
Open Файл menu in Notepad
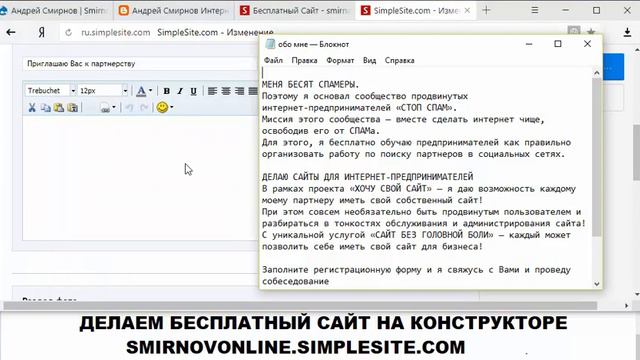(273, 60)
